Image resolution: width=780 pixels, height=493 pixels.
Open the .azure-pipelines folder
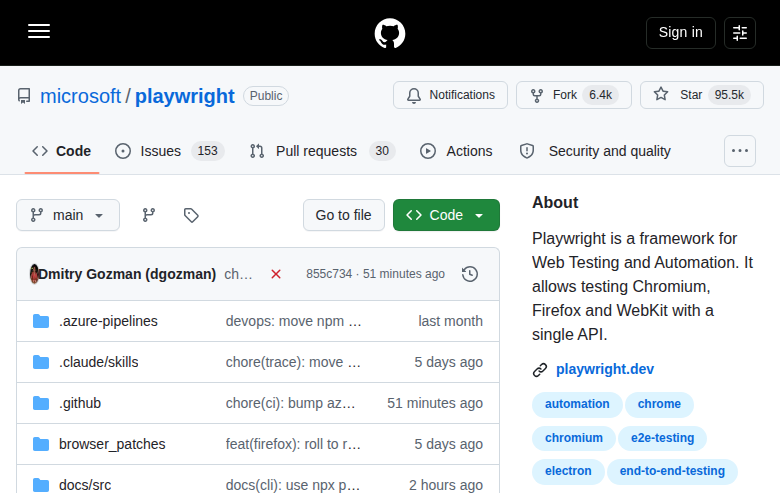pyautogui.click(x=108, y=321)
